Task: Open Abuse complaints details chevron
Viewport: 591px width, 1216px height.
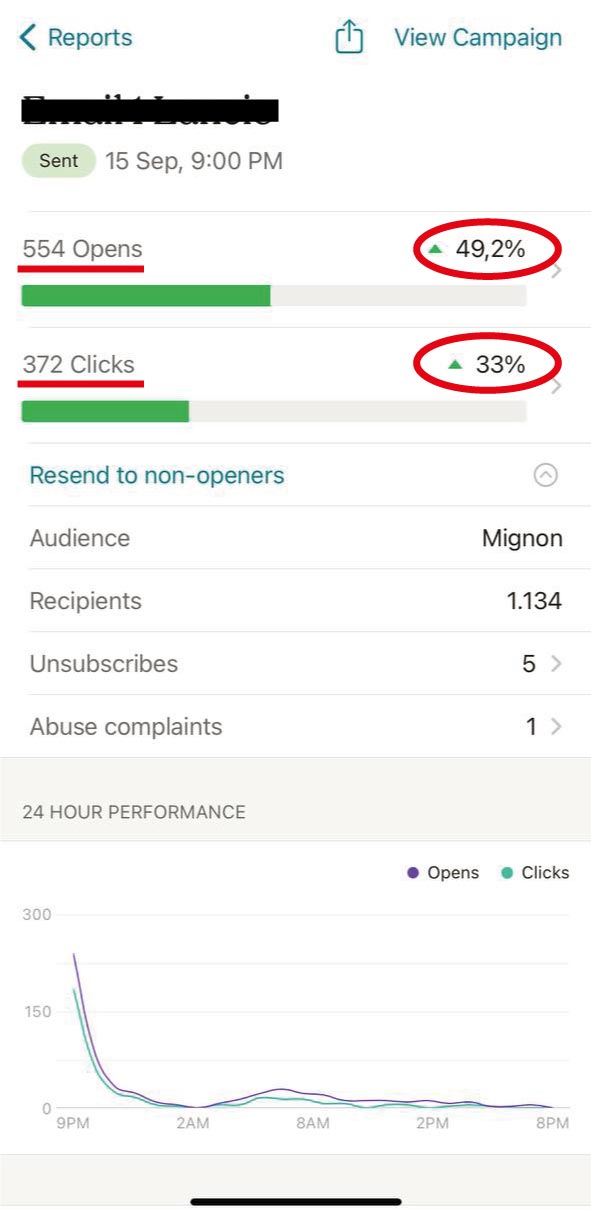Action: 556,727
